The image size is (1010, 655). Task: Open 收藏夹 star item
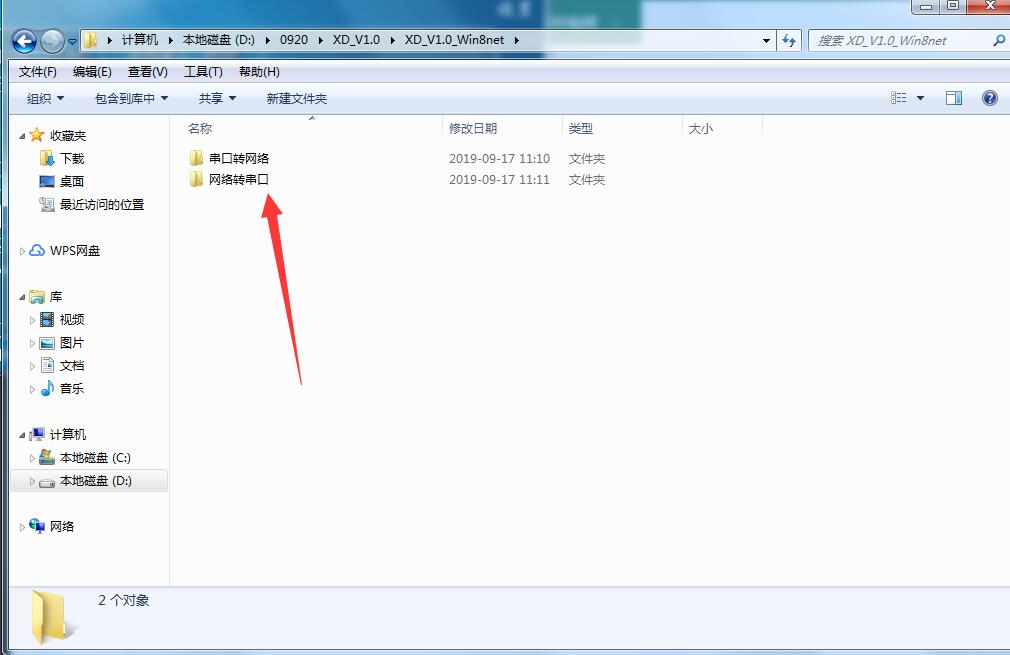click(x=58, y=135)
